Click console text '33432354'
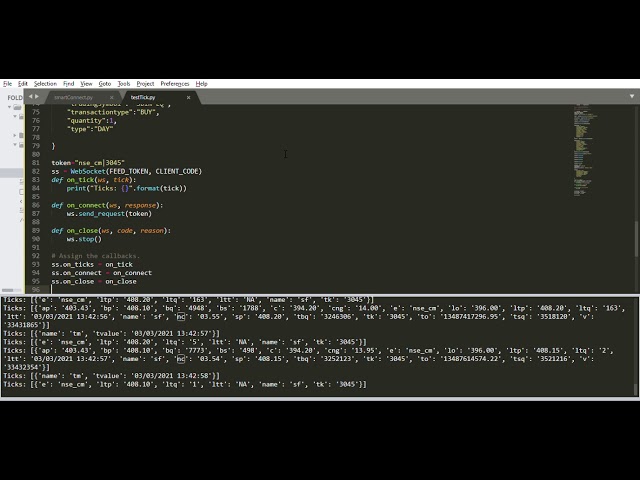Image resolution: width=640 pixels, height=480 pixels. pyautogui.click(x=22, y=367)
